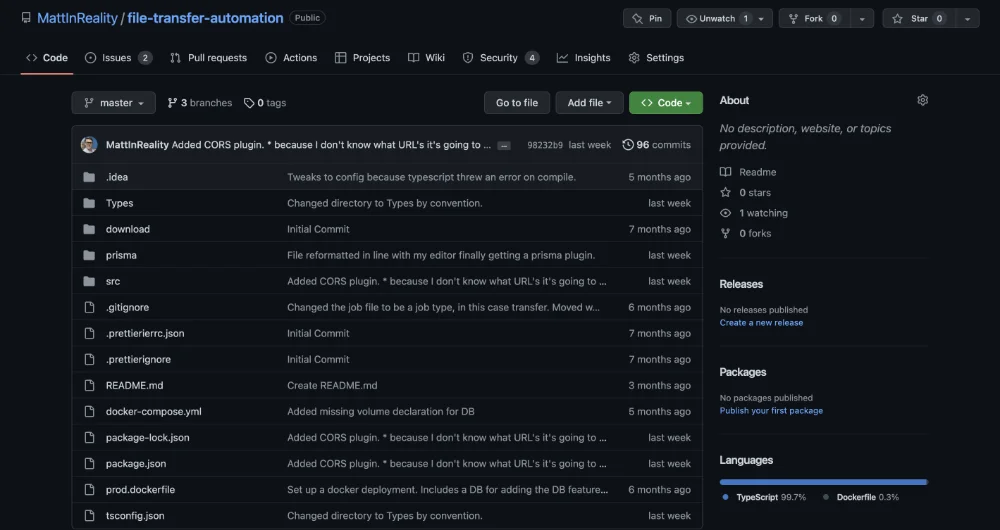Open the docker-compose.yml file name

(154, 411)
